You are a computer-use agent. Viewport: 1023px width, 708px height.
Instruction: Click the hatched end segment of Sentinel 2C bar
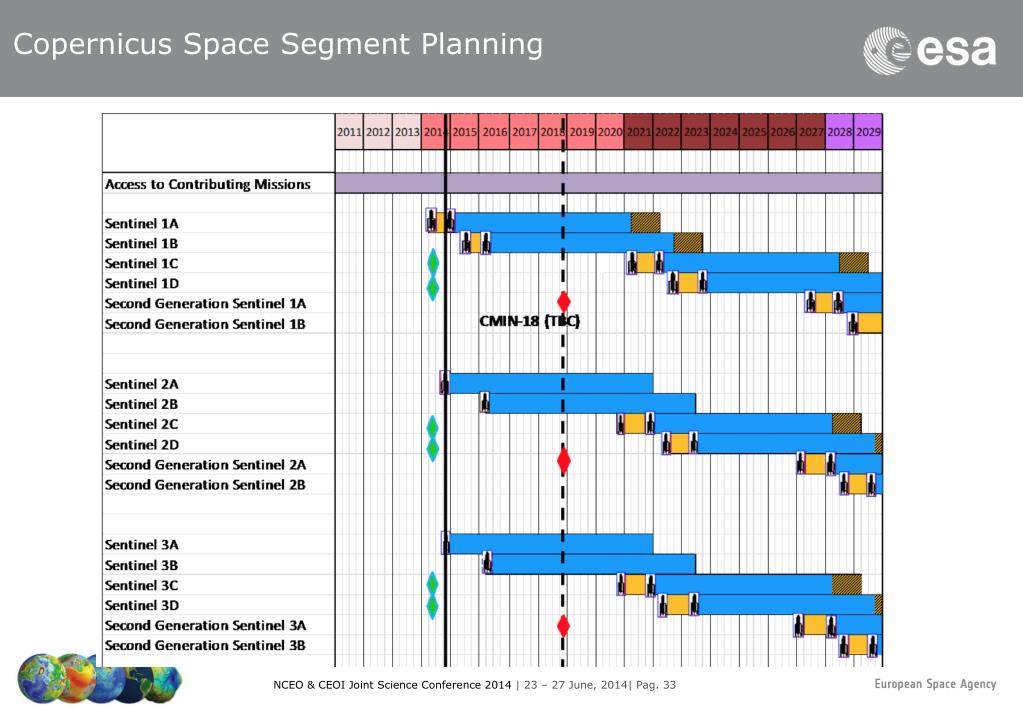coord(847,423)
